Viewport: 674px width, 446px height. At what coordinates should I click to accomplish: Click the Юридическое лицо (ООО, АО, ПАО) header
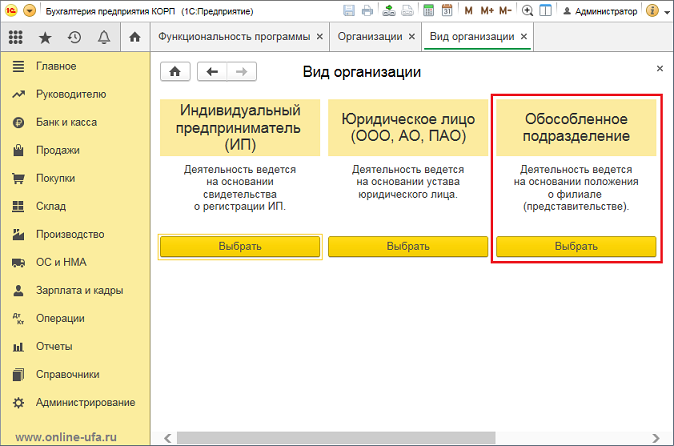pyautogui.click(x=408, y=128)
